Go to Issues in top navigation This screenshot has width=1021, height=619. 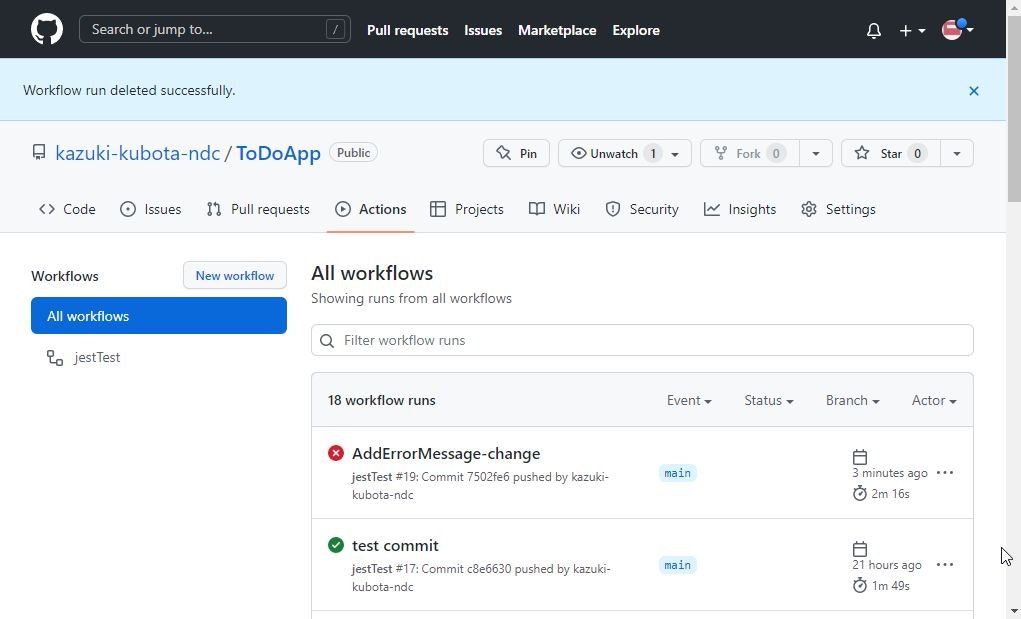(483, 30)
